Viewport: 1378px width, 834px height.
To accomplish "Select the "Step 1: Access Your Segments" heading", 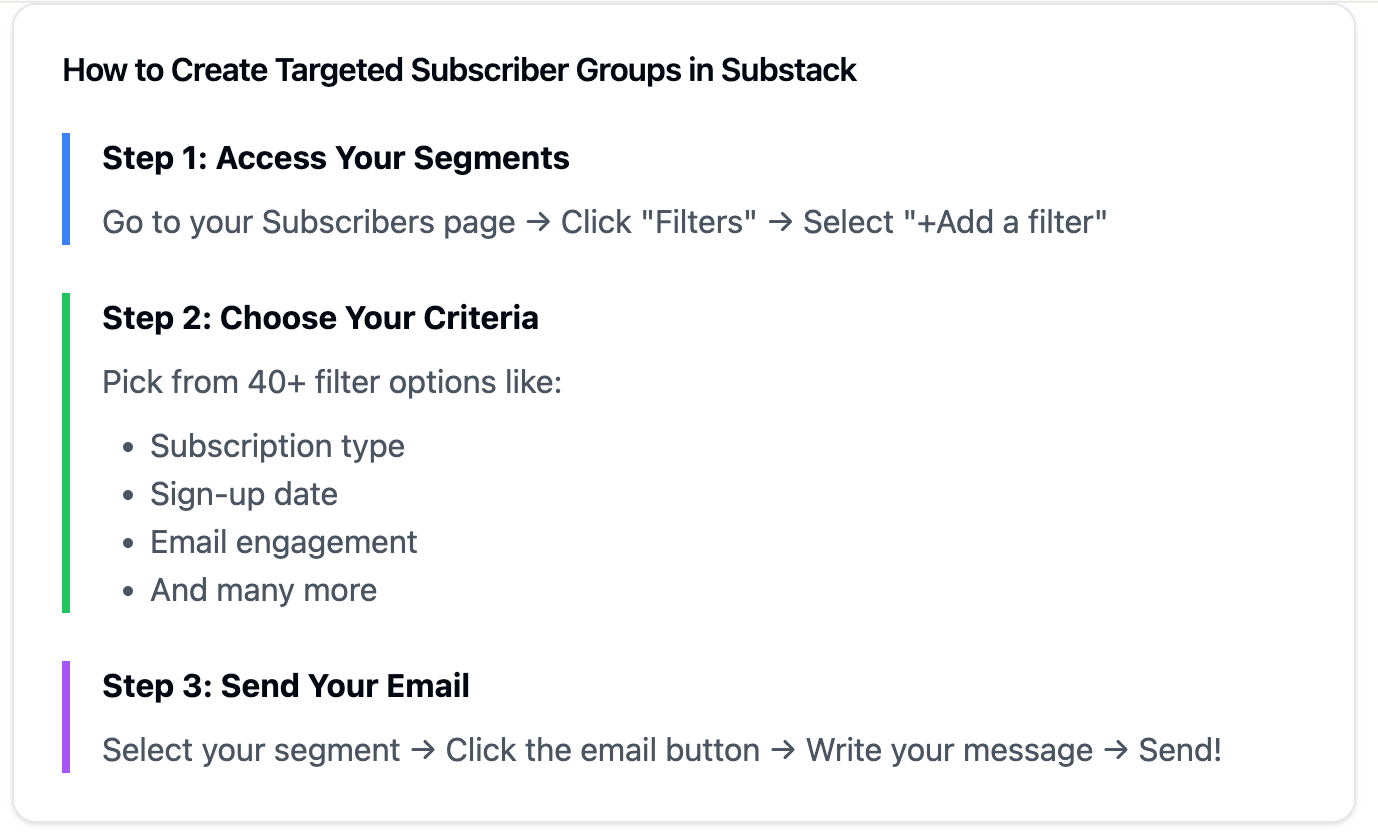I will pos(336,158).
